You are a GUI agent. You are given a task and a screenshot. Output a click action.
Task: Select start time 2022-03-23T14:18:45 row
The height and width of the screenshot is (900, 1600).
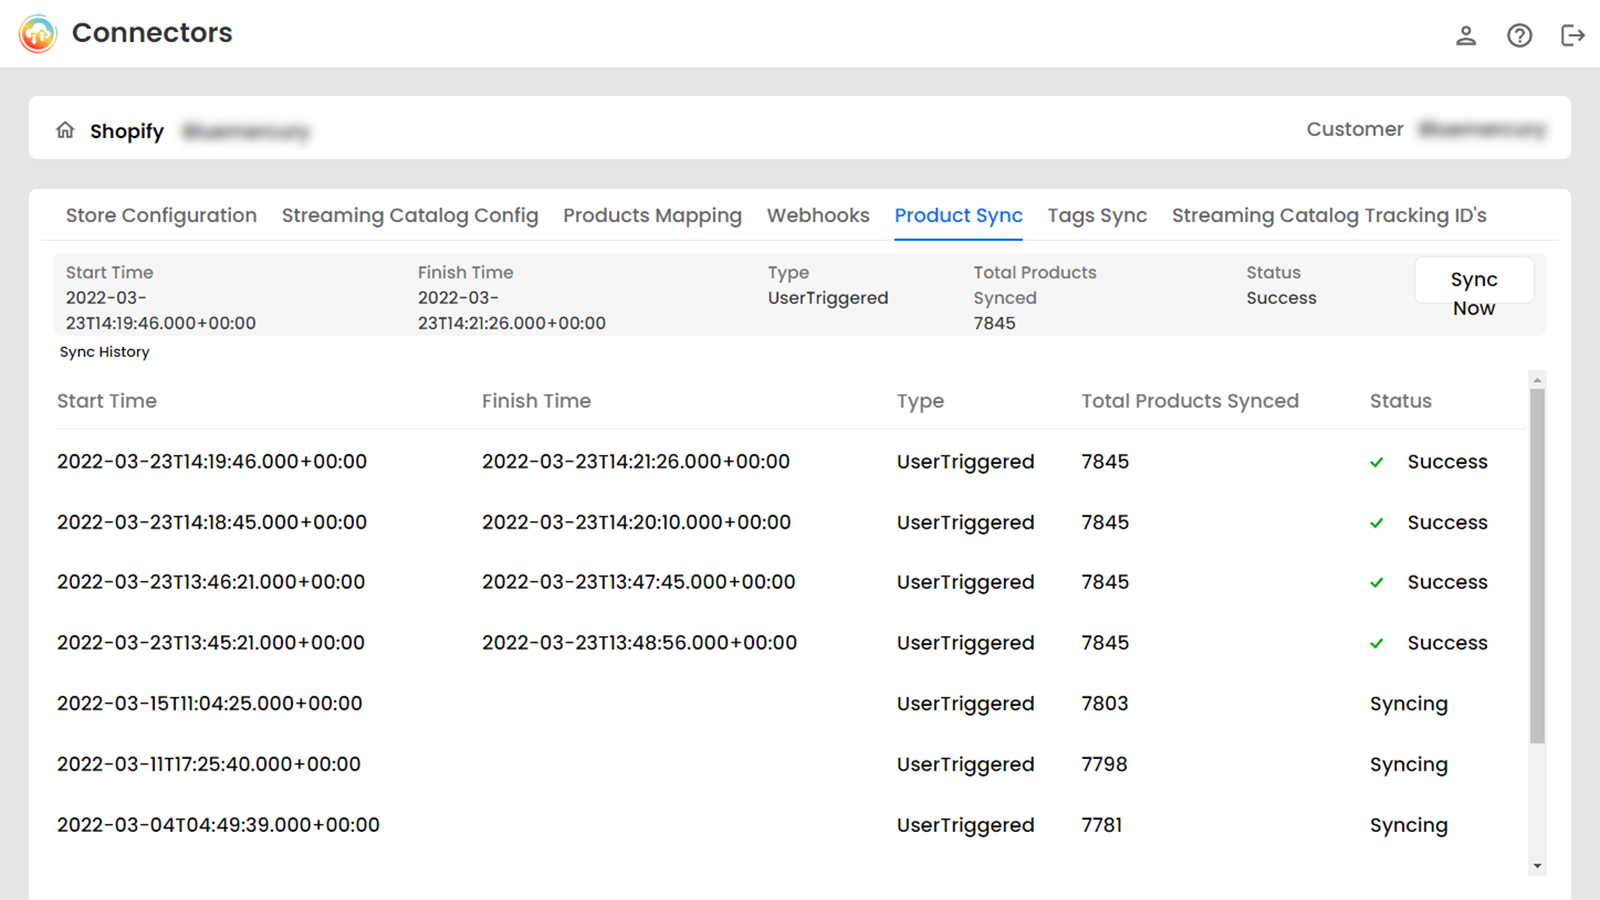pos(212,523)
